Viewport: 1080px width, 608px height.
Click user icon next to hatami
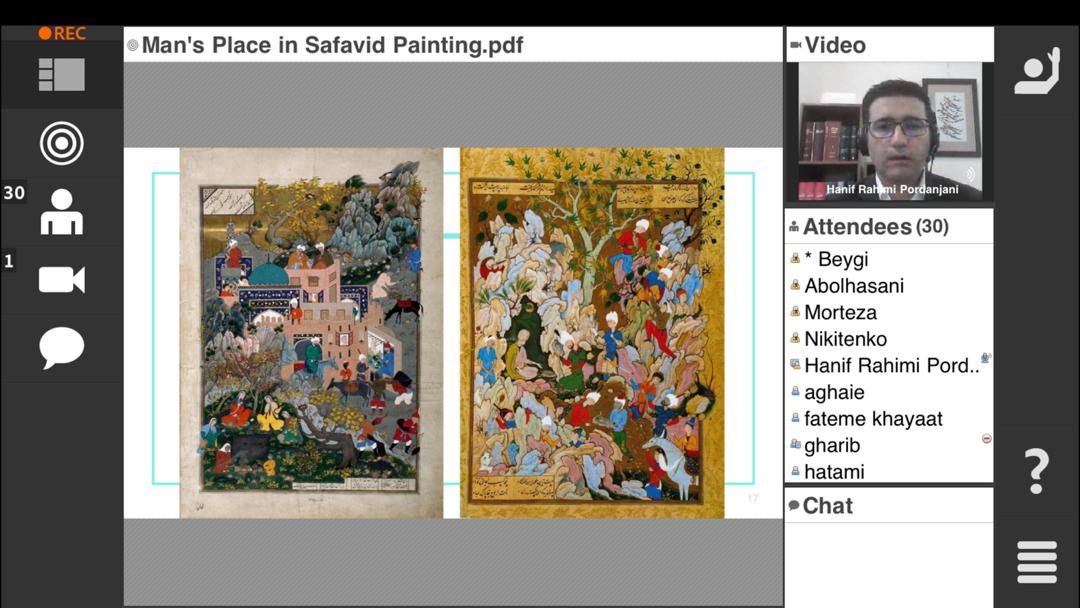[796, 472]
